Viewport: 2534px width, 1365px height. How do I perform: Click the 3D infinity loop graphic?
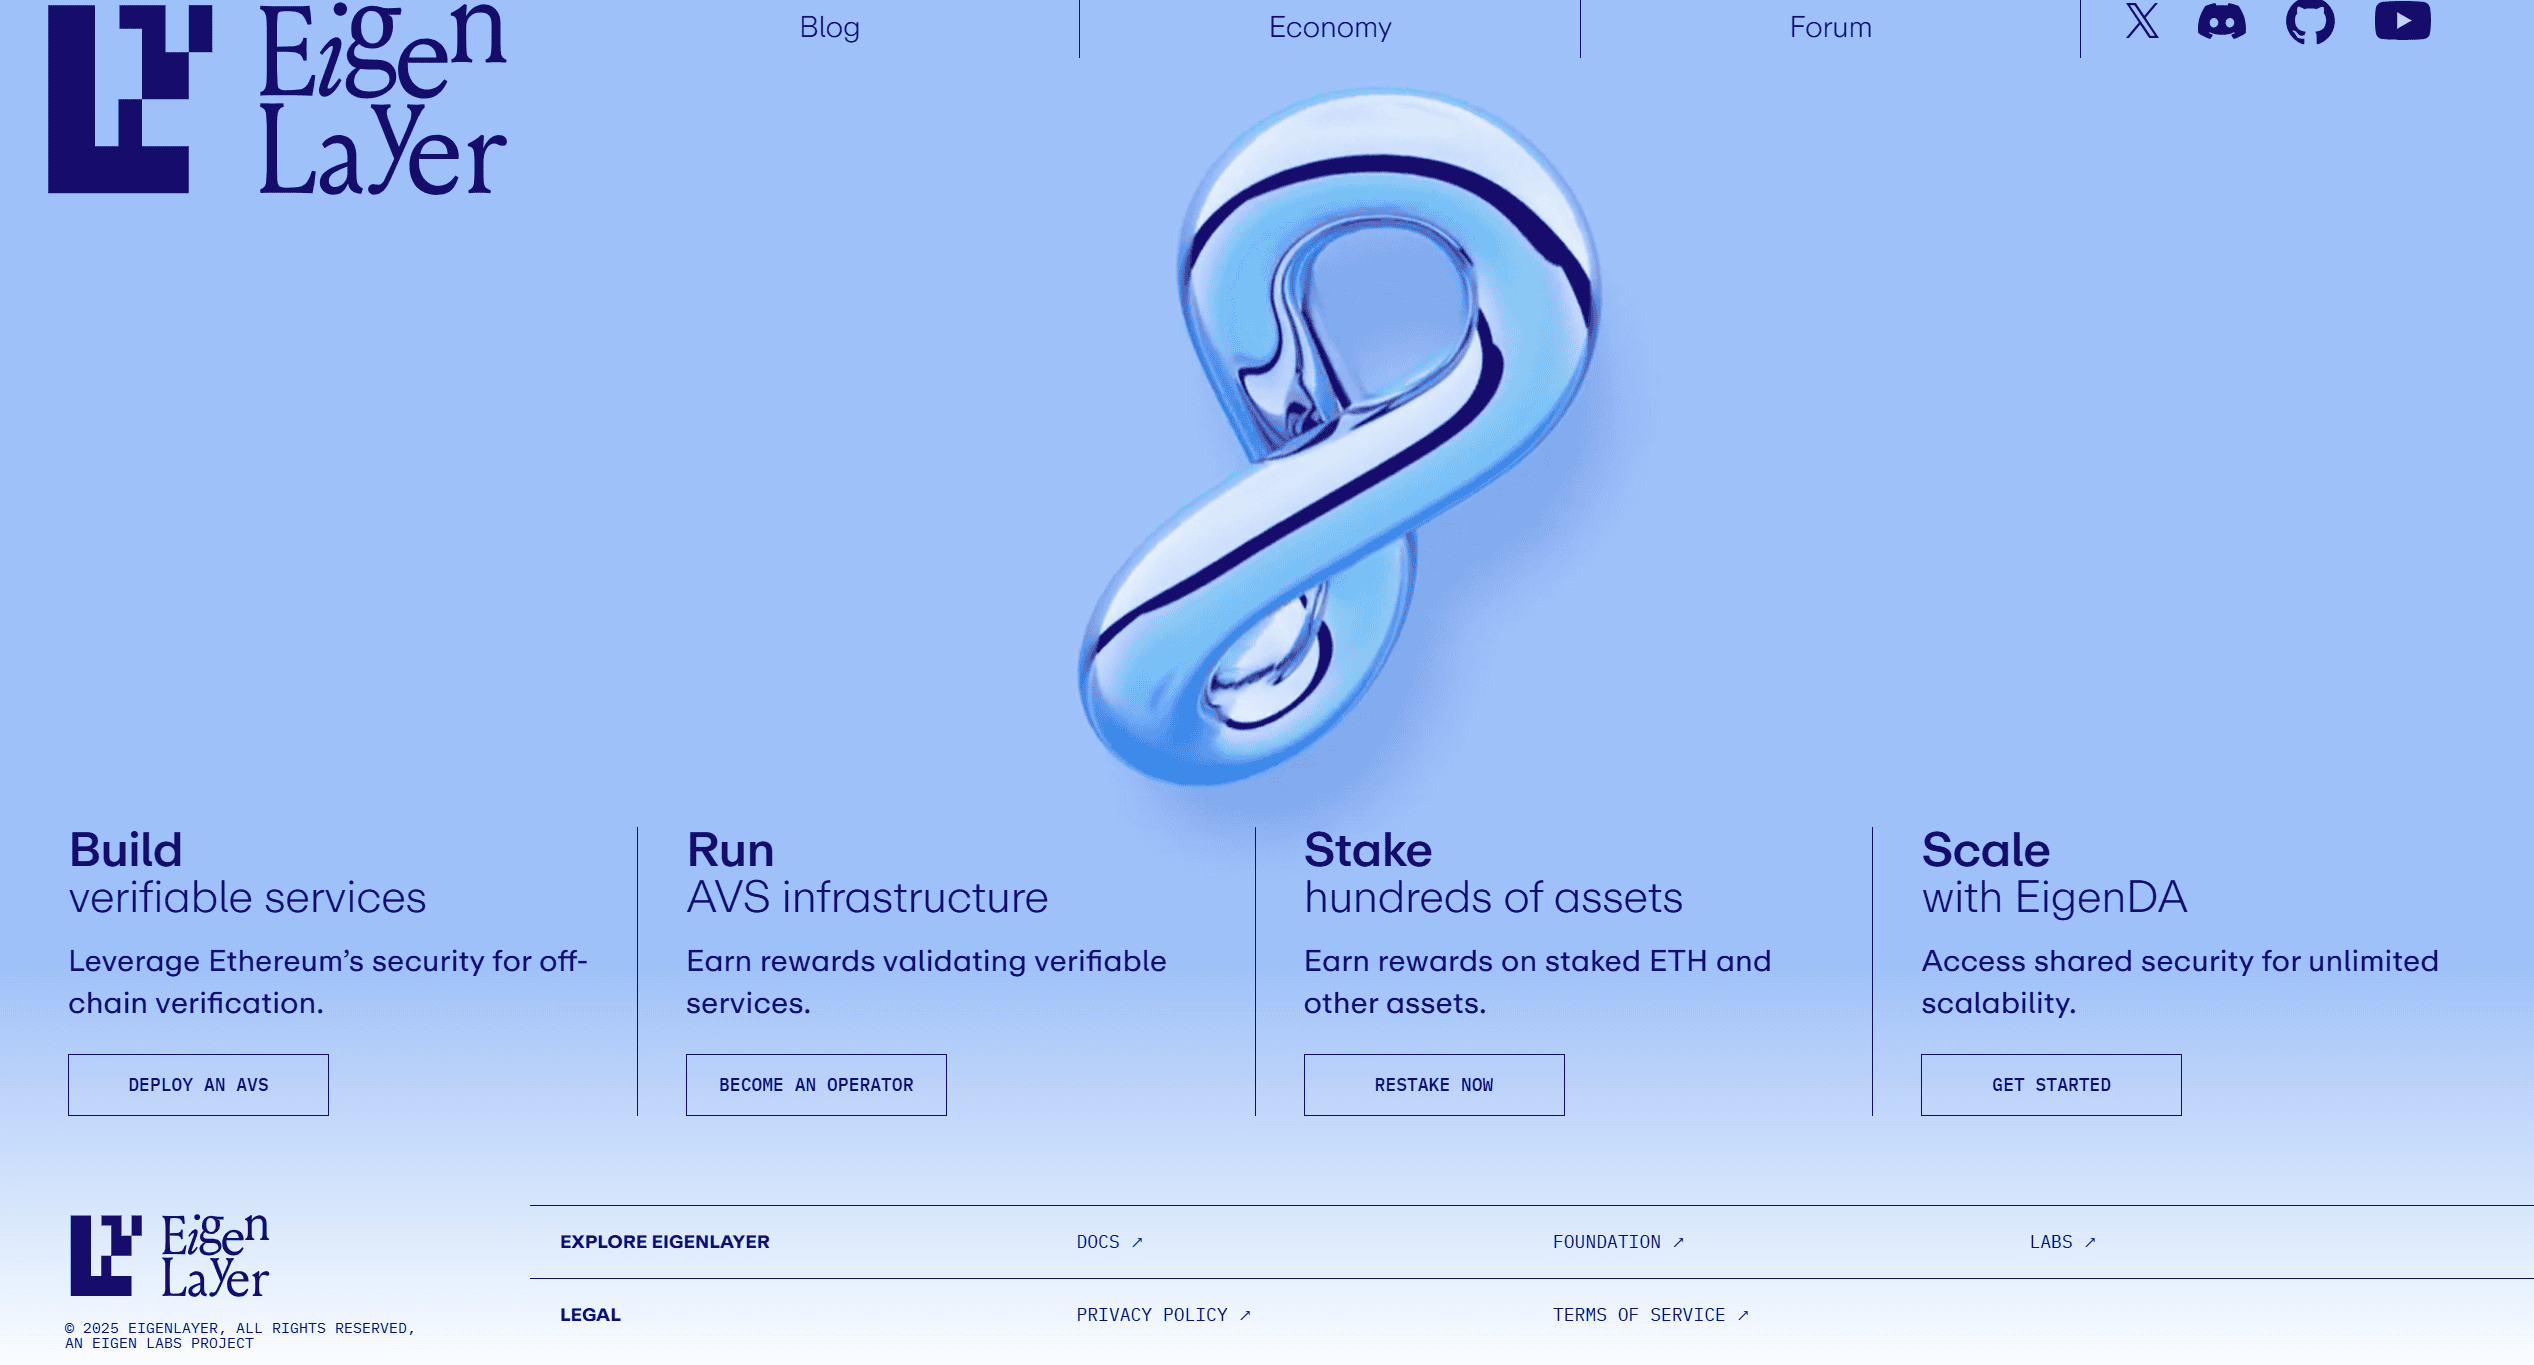(x=1340, y=440)
